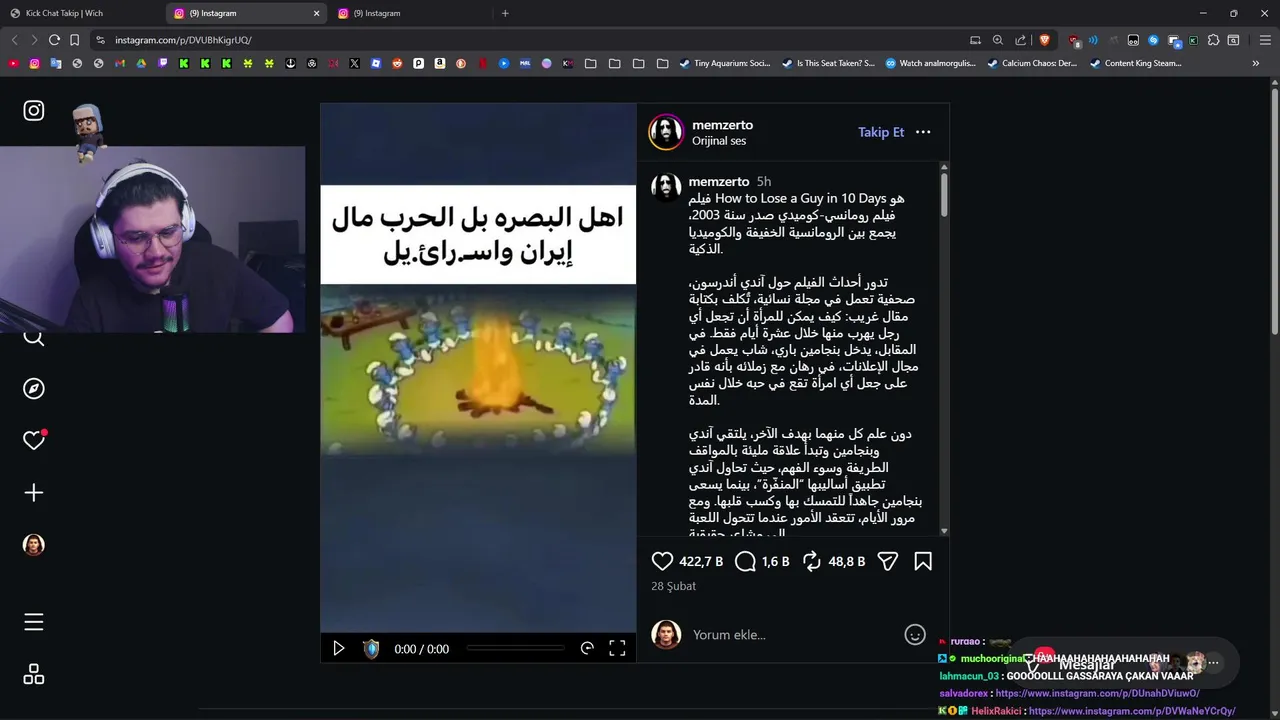The height and width of the screenshot is (720, 1280).
Task: Open Is This Seat Taken bookmark
Action: coord(828,63)
